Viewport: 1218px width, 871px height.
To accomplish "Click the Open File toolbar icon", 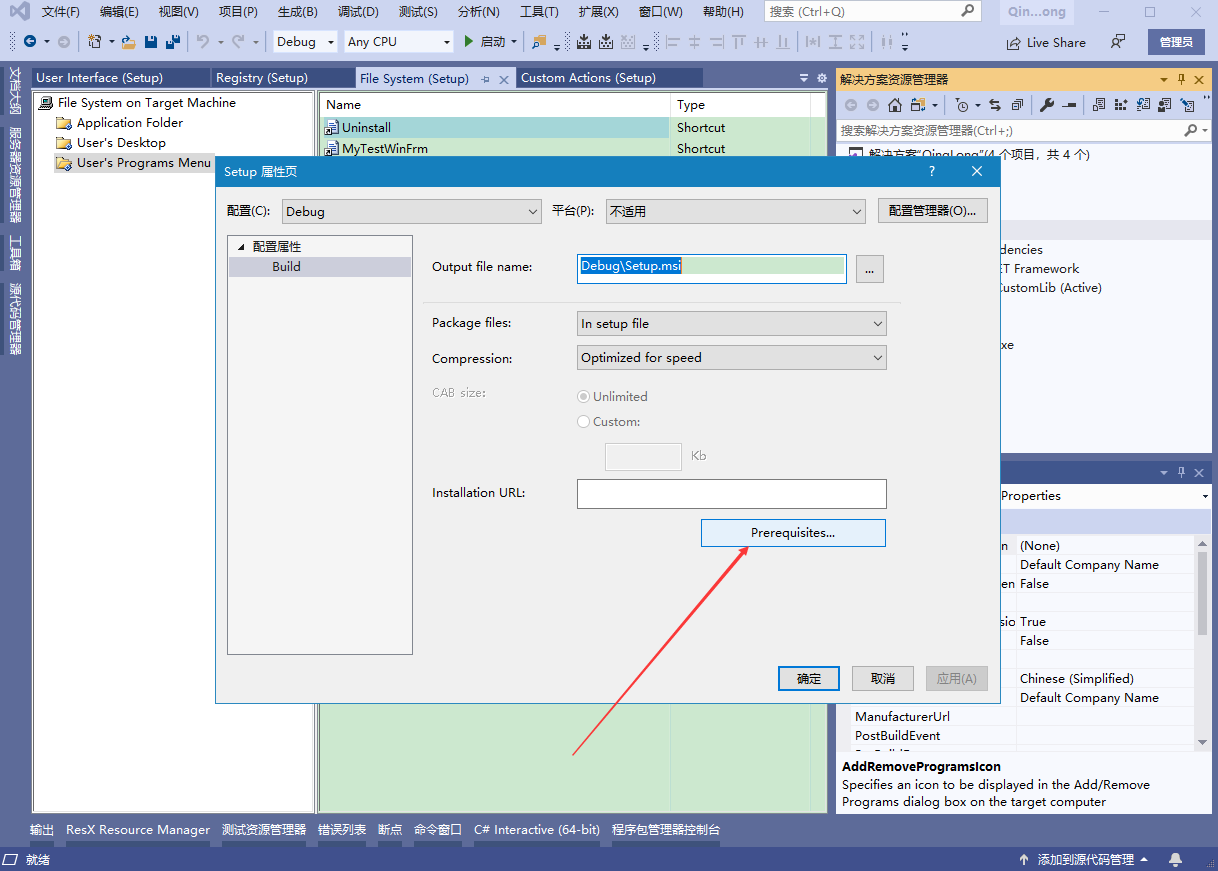I will (129, 42).
